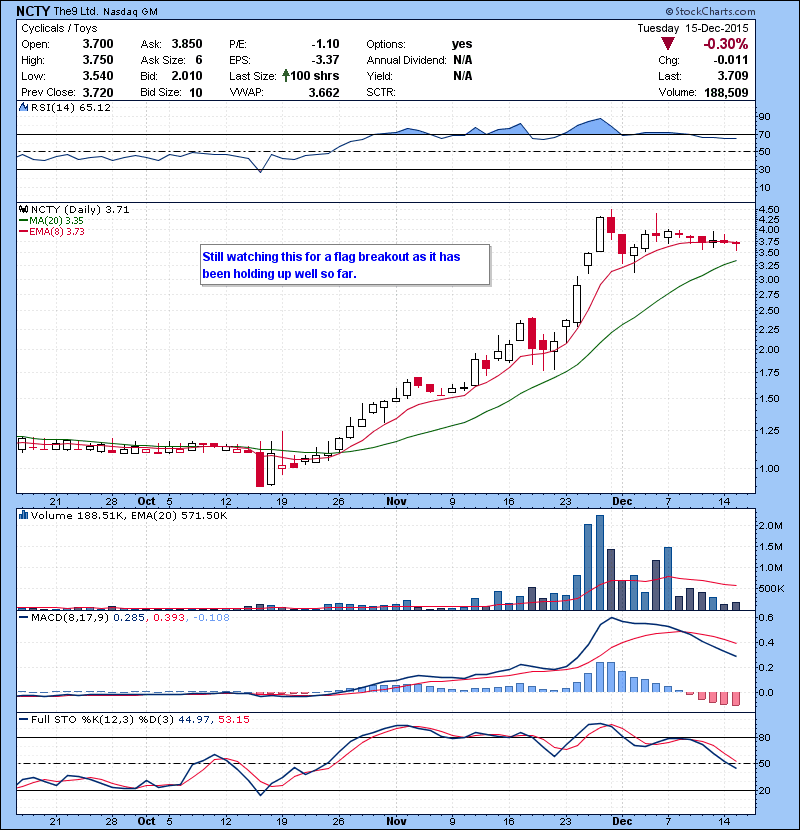This screenshot has width=800, height=830.
Task: Click the Open value 3.700
Action: (x=98, y=44)
